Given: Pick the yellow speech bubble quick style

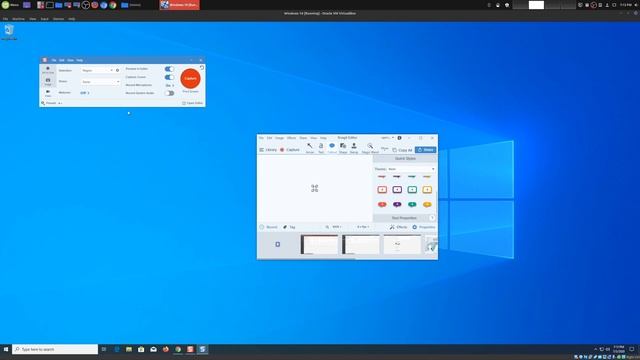Looking at the screenshot, I should (x=427, y=204).
